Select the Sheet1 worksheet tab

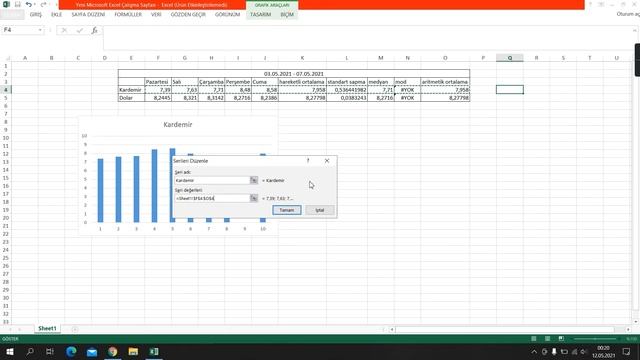pyautogui.click(x=47, y=329)
